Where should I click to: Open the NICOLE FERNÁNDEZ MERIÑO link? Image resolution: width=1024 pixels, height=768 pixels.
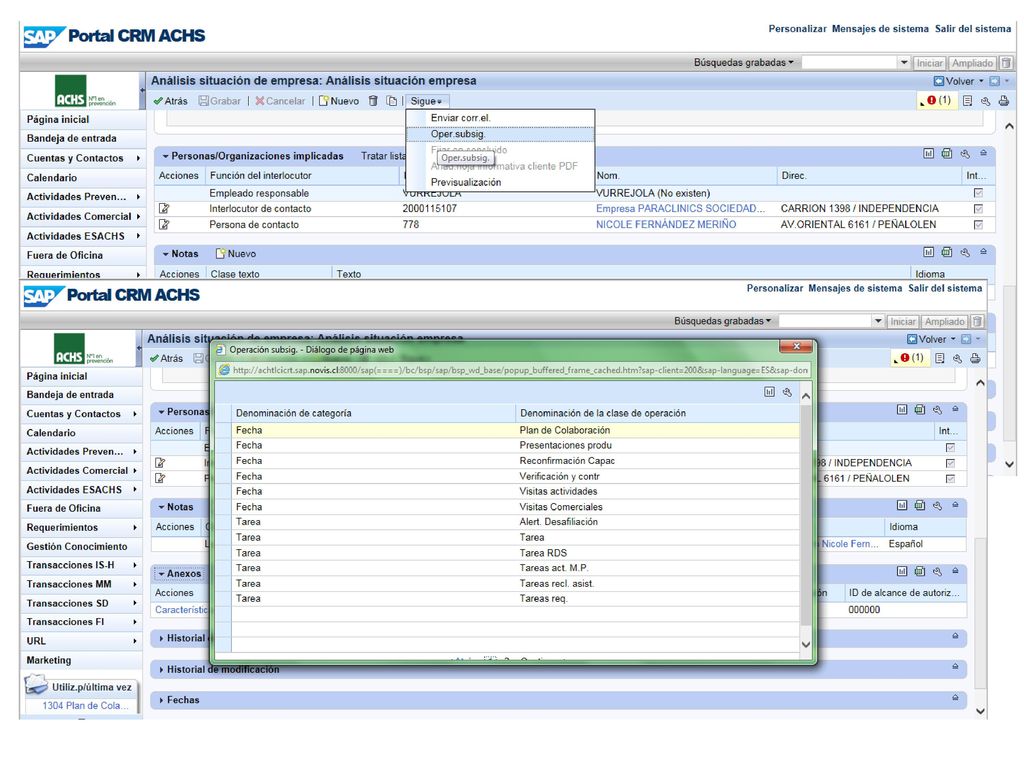pos(665,224)
